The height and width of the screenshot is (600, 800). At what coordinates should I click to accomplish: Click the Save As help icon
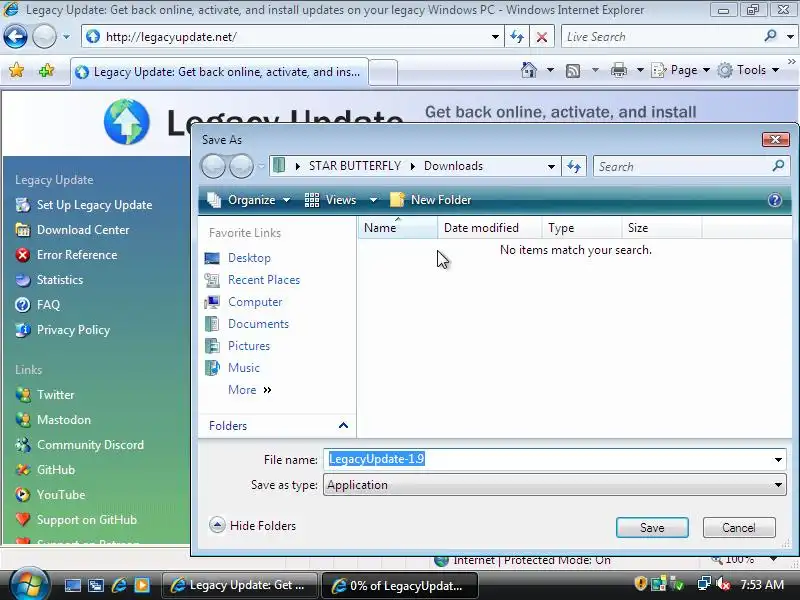[774, 200]
